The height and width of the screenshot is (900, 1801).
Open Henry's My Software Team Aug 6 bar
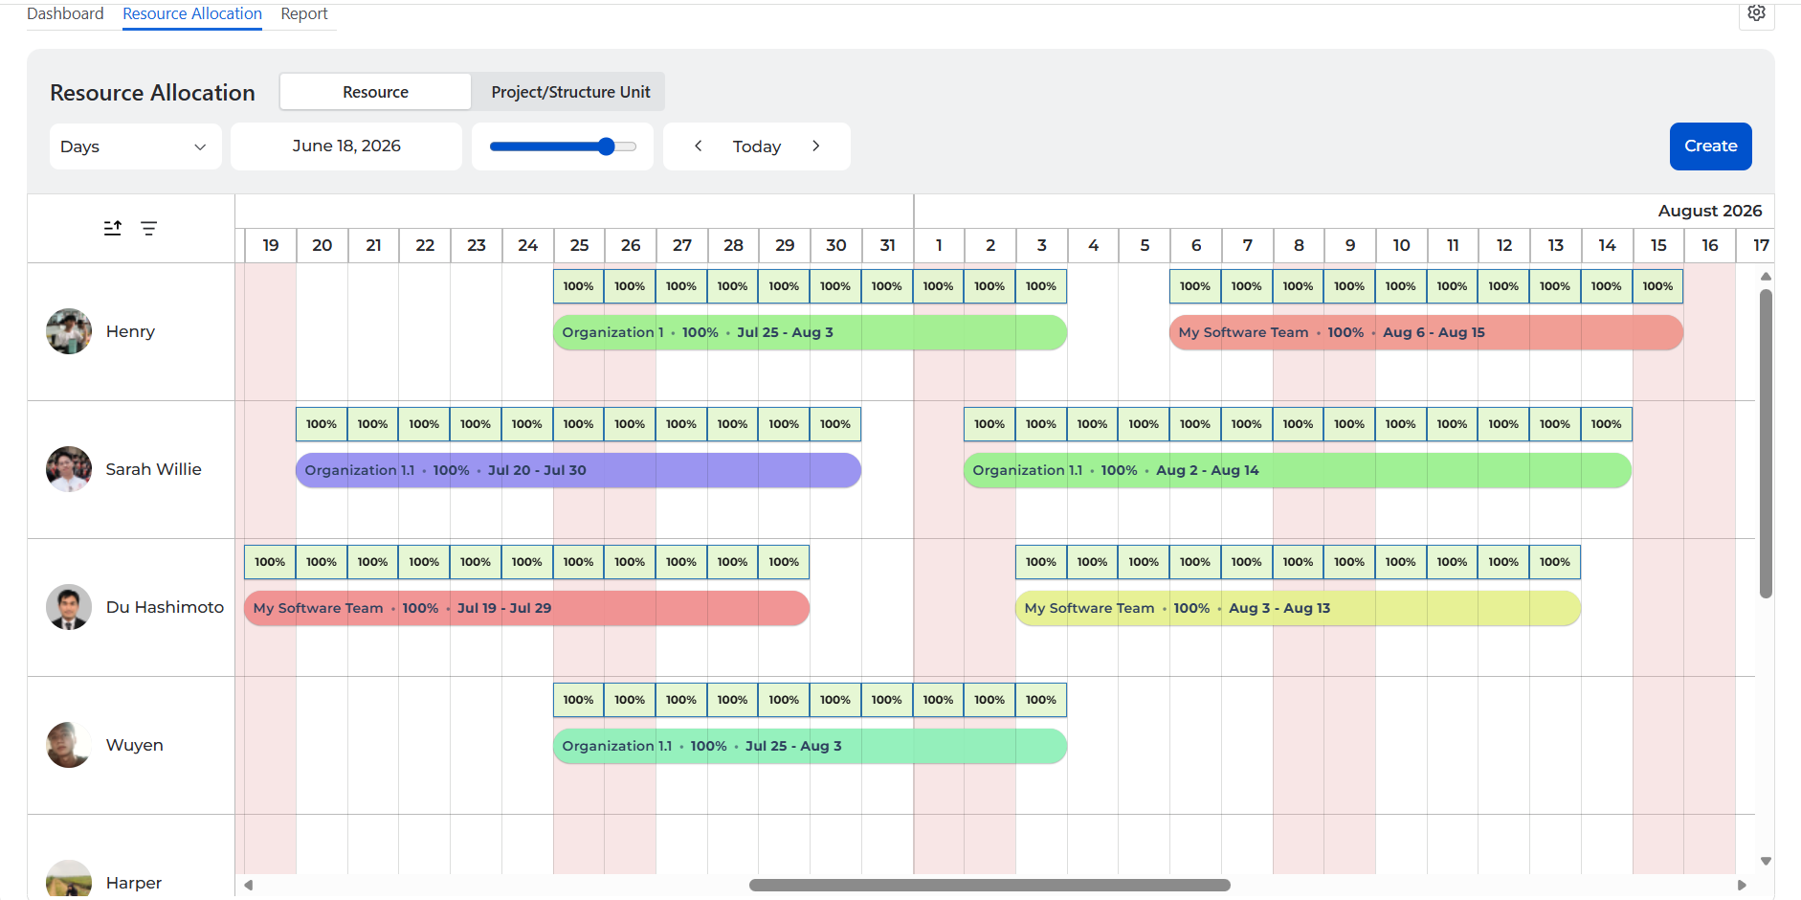click(x=1426, y=332)
